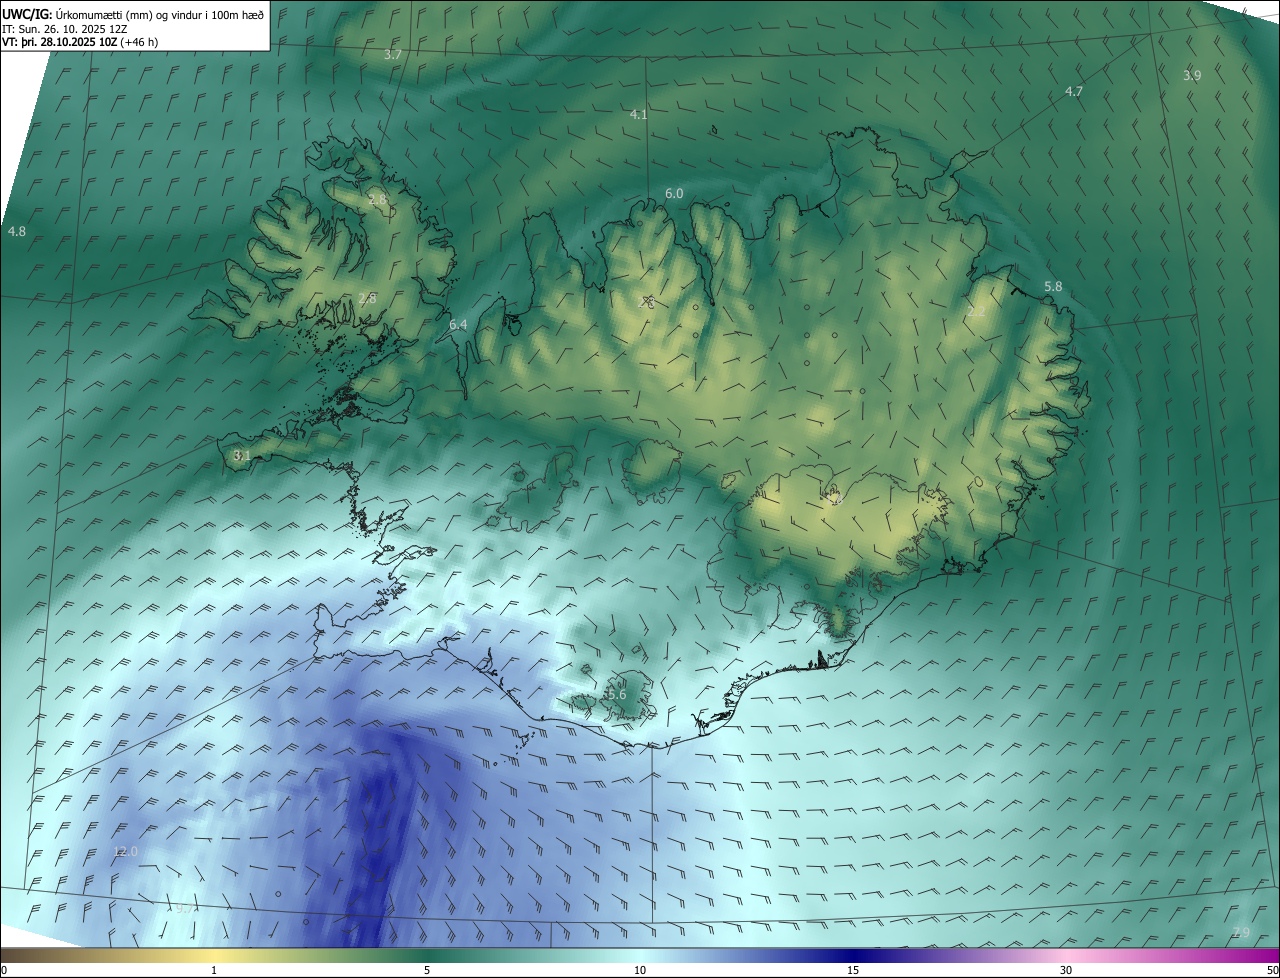Click the 50 tick on the color scale
The image size is (1280, 978).
pyautogui.click(x=1272, y=970)
